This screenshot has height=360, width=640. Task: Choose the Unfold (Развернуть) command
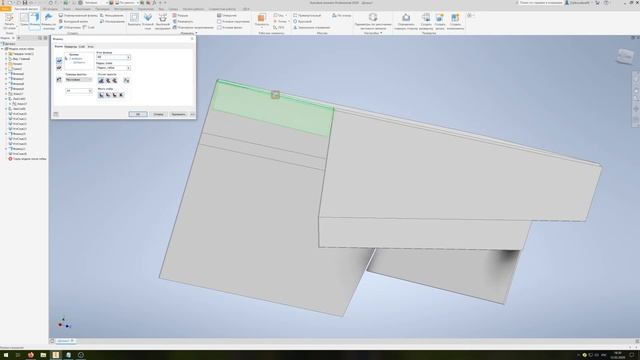pos(183,21)
